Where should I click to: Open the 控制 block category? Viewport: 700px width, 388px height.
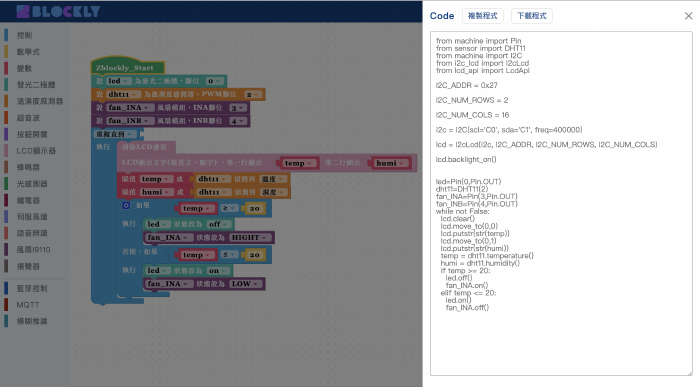coord(25,35)
